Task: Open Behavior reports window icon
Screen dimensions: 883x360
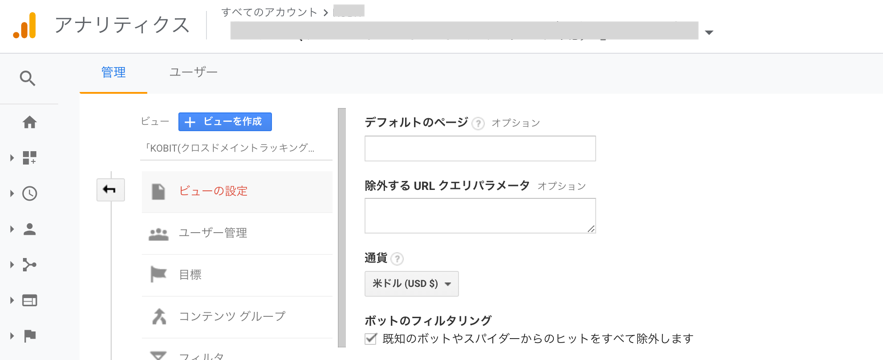Action: (x=29, y=300)
